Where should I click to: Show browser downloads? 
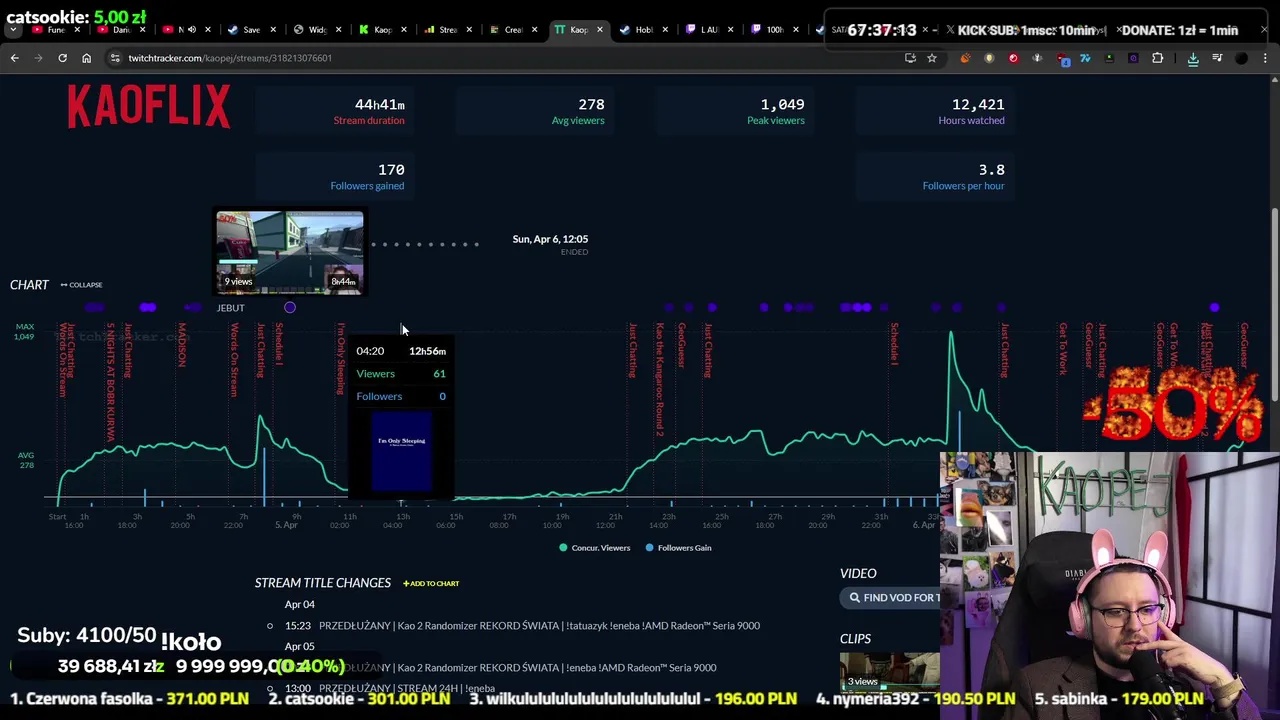coord(1193,58)
